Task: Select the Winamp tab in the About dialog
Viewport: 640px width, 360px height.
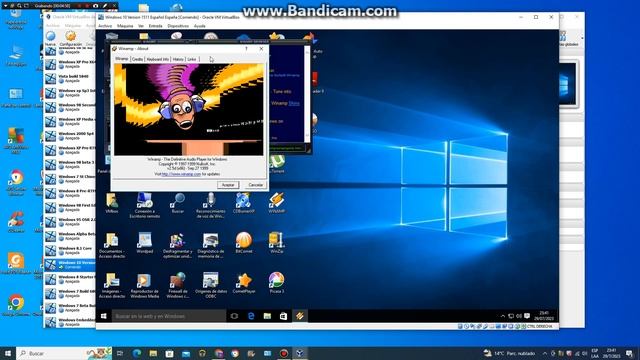Action: click(x=122, y=59)
